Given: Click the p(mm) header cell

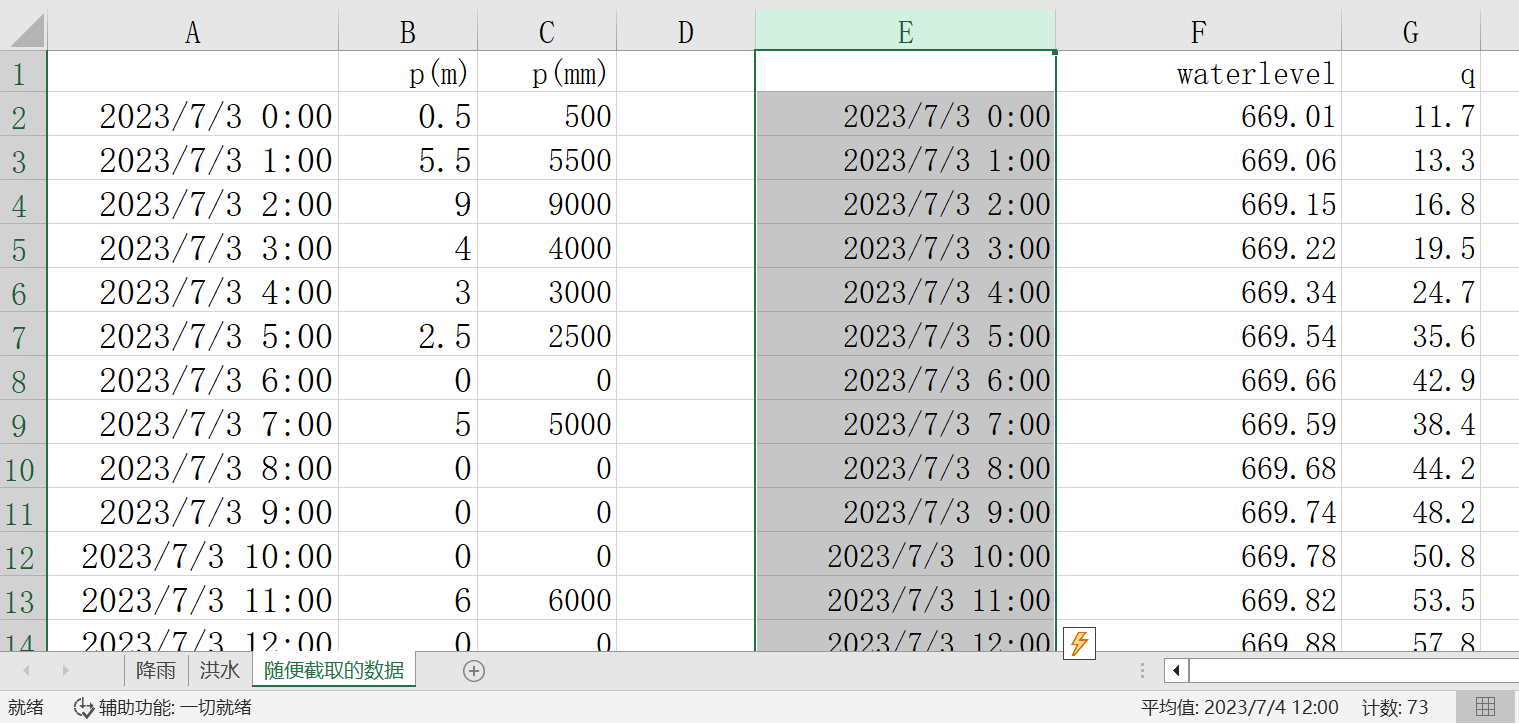Looking at the screenshot, I should [x=547, y=72].
